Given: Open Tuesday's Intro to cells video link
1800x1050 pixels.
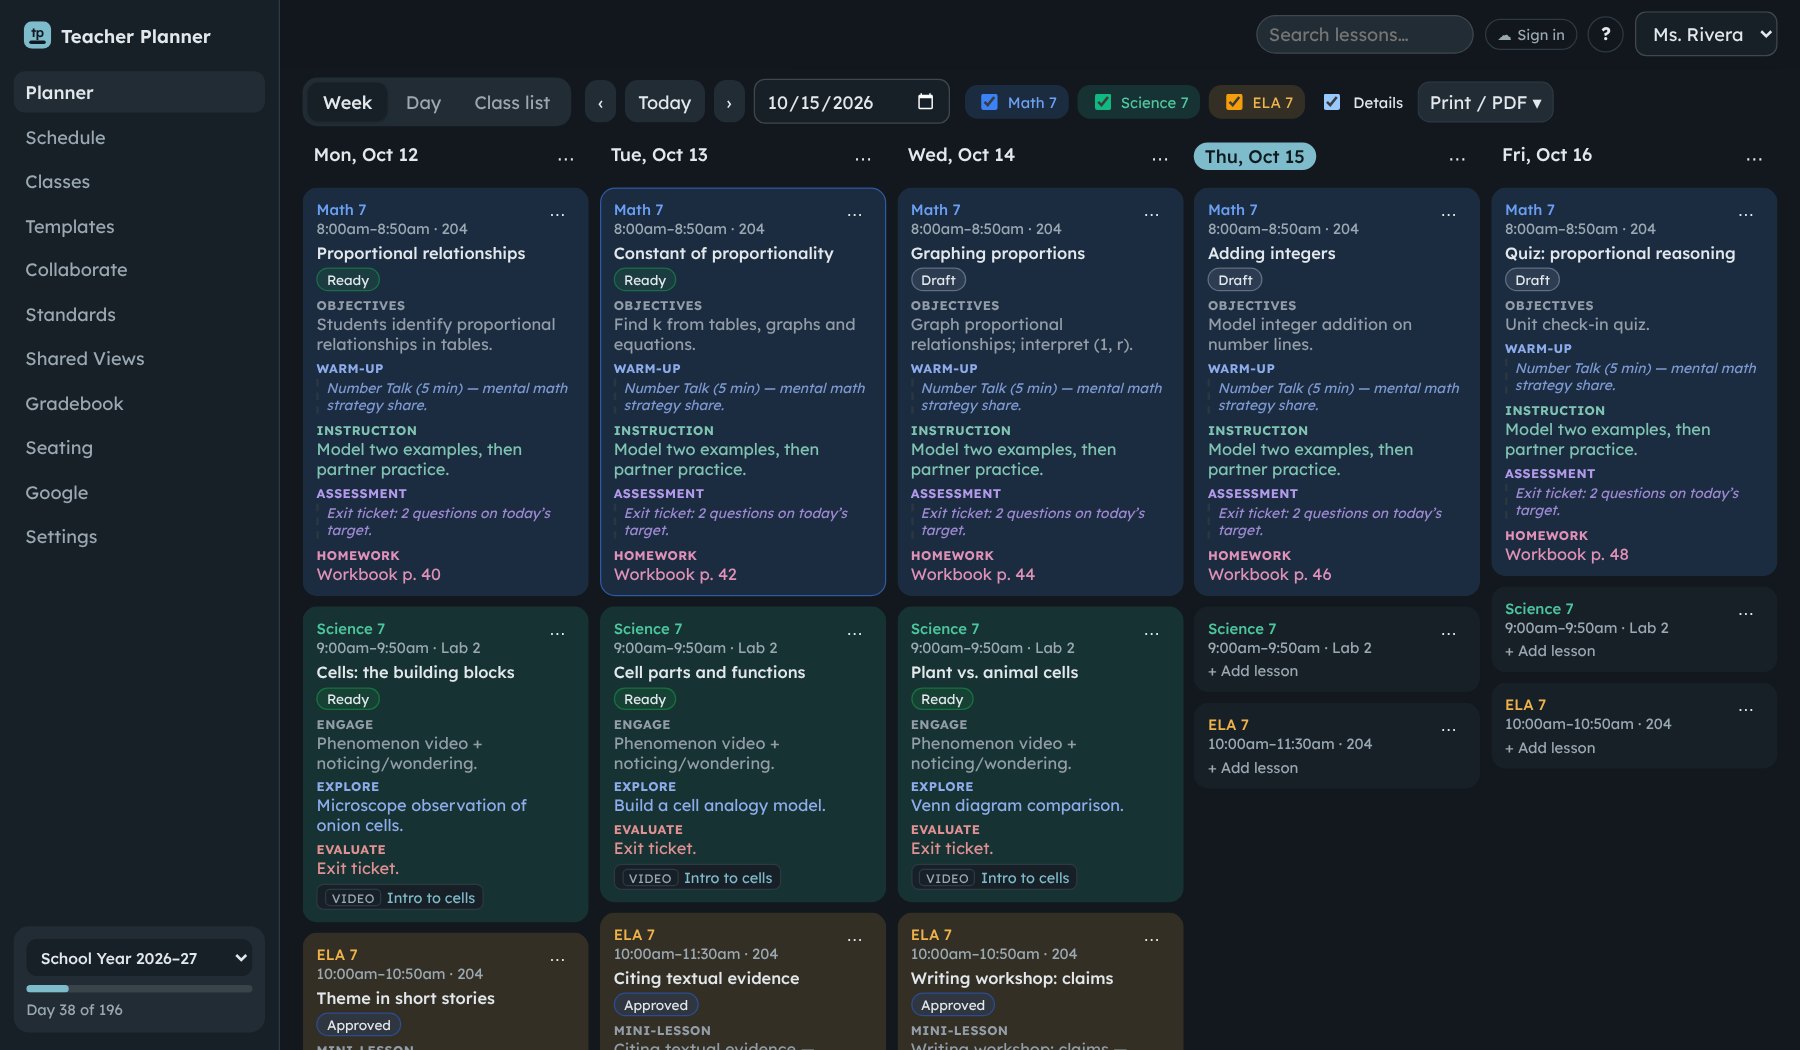Looking at the screenshot, I should point(697,877).
